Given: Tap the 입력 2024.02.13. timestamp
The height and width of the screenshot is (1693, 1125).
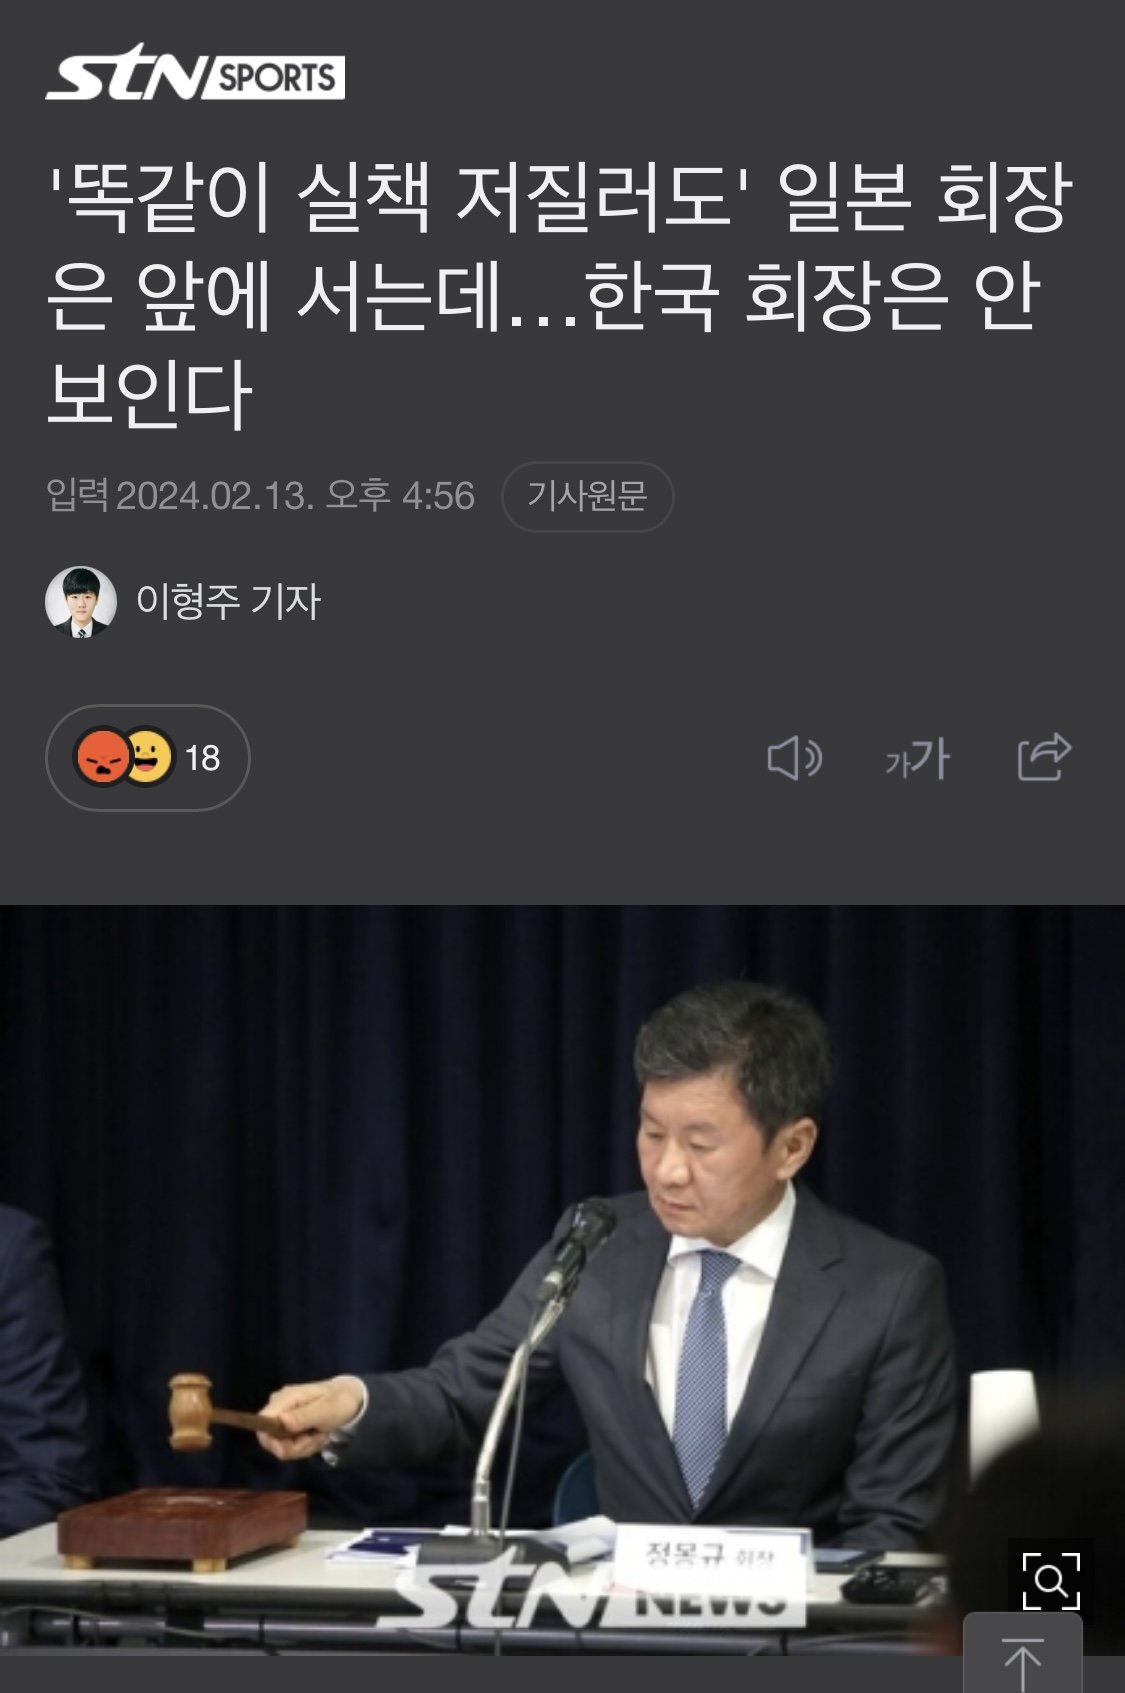Looking at the screenshot, I should 260,496.
